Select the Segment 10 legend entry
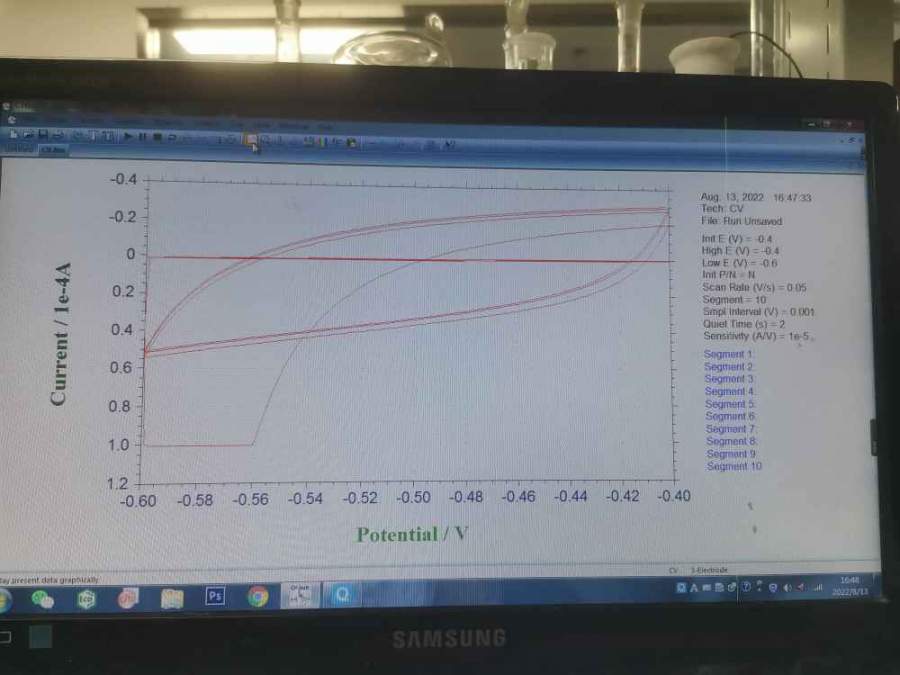Screen dimensions: 900x675 [734, 466]
